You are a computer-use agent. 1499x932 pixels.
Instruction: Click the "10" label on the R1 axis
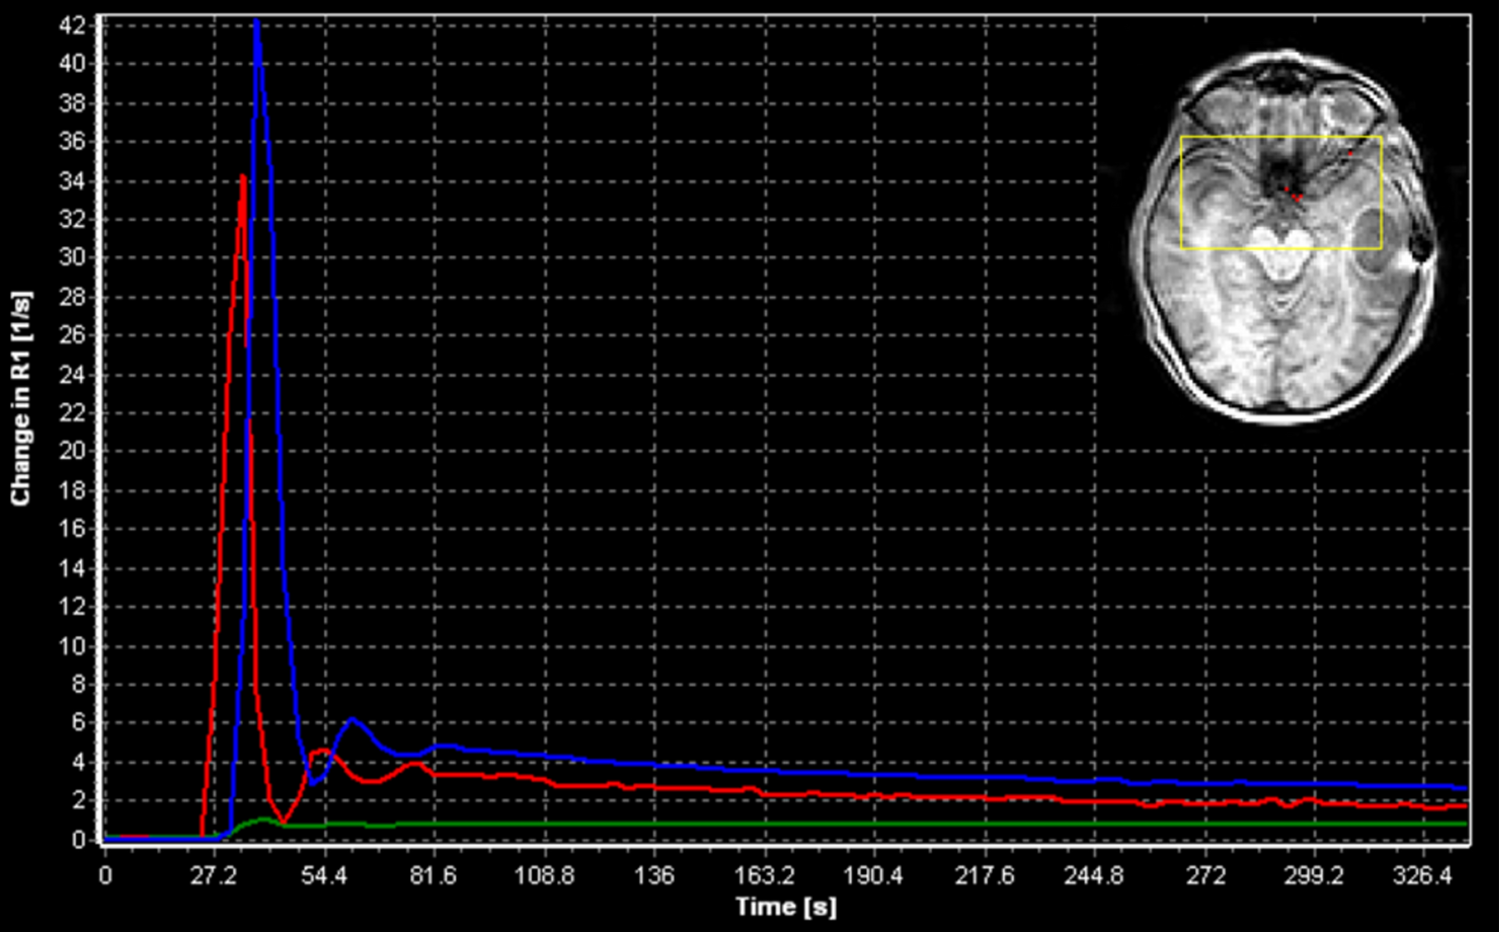click(72, 646)
